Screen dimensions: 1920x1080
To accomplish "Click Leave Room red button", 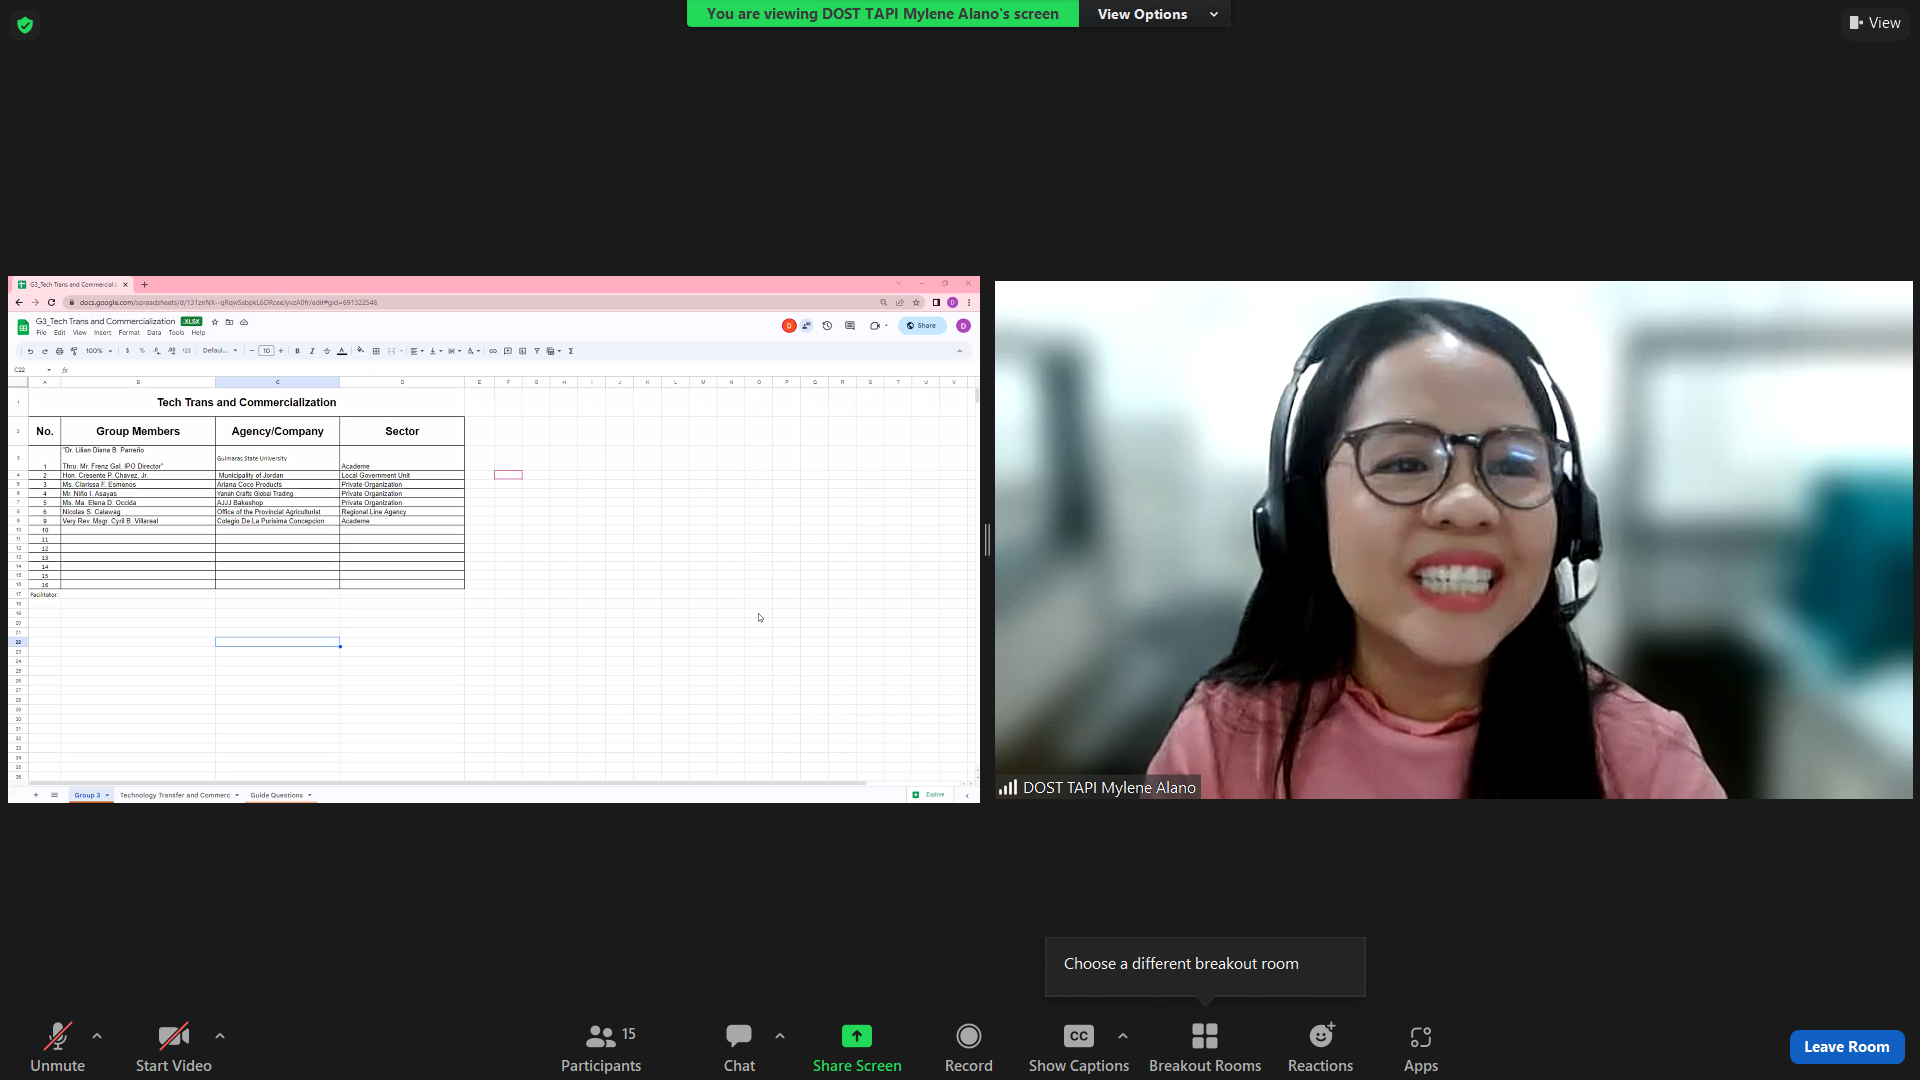I will [x=1846, y=1046].
